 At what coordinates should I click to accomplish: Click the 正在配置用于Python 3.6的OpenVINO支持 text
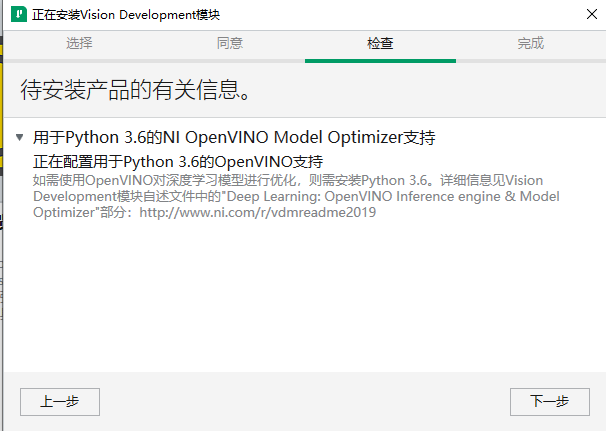tap(178, 162)
